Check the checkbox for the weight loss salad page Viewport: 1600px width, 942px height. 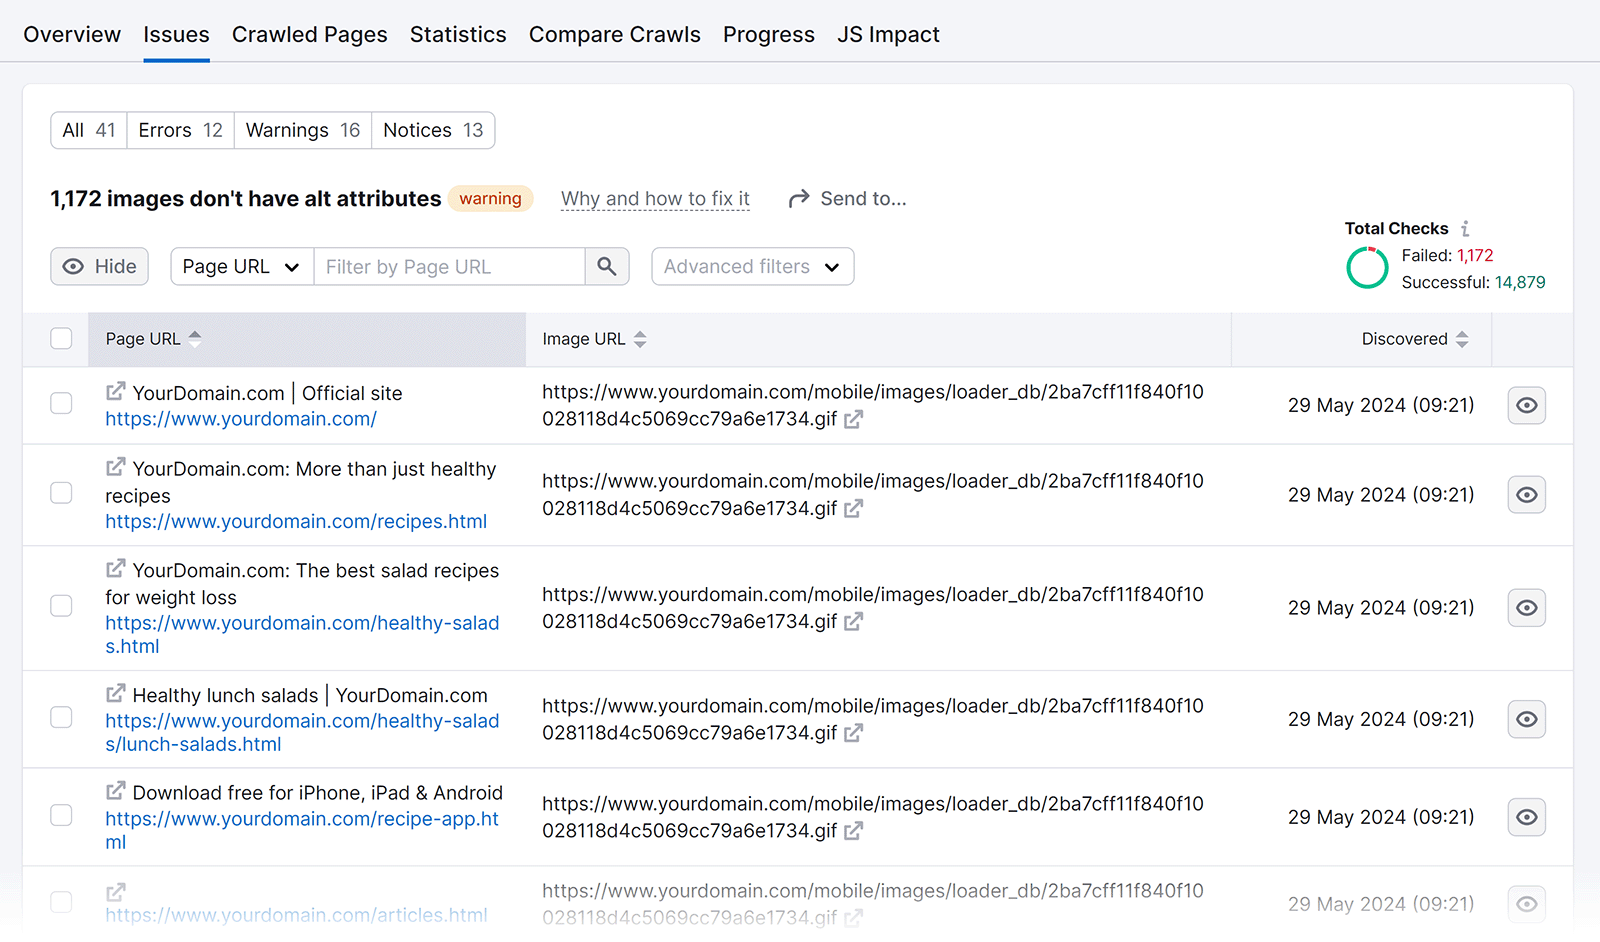[61, 605]
